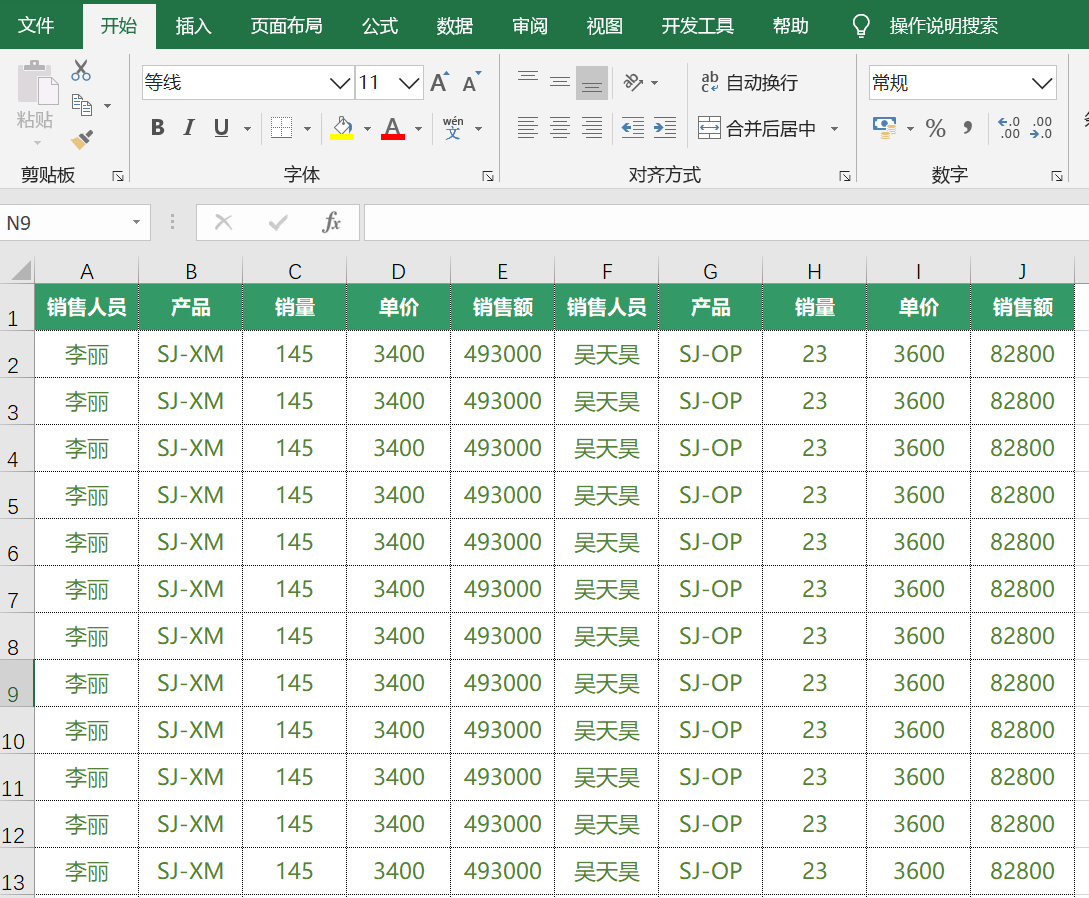Decrease font size with small A
The image size is (1089, 898).
point(471,83)
